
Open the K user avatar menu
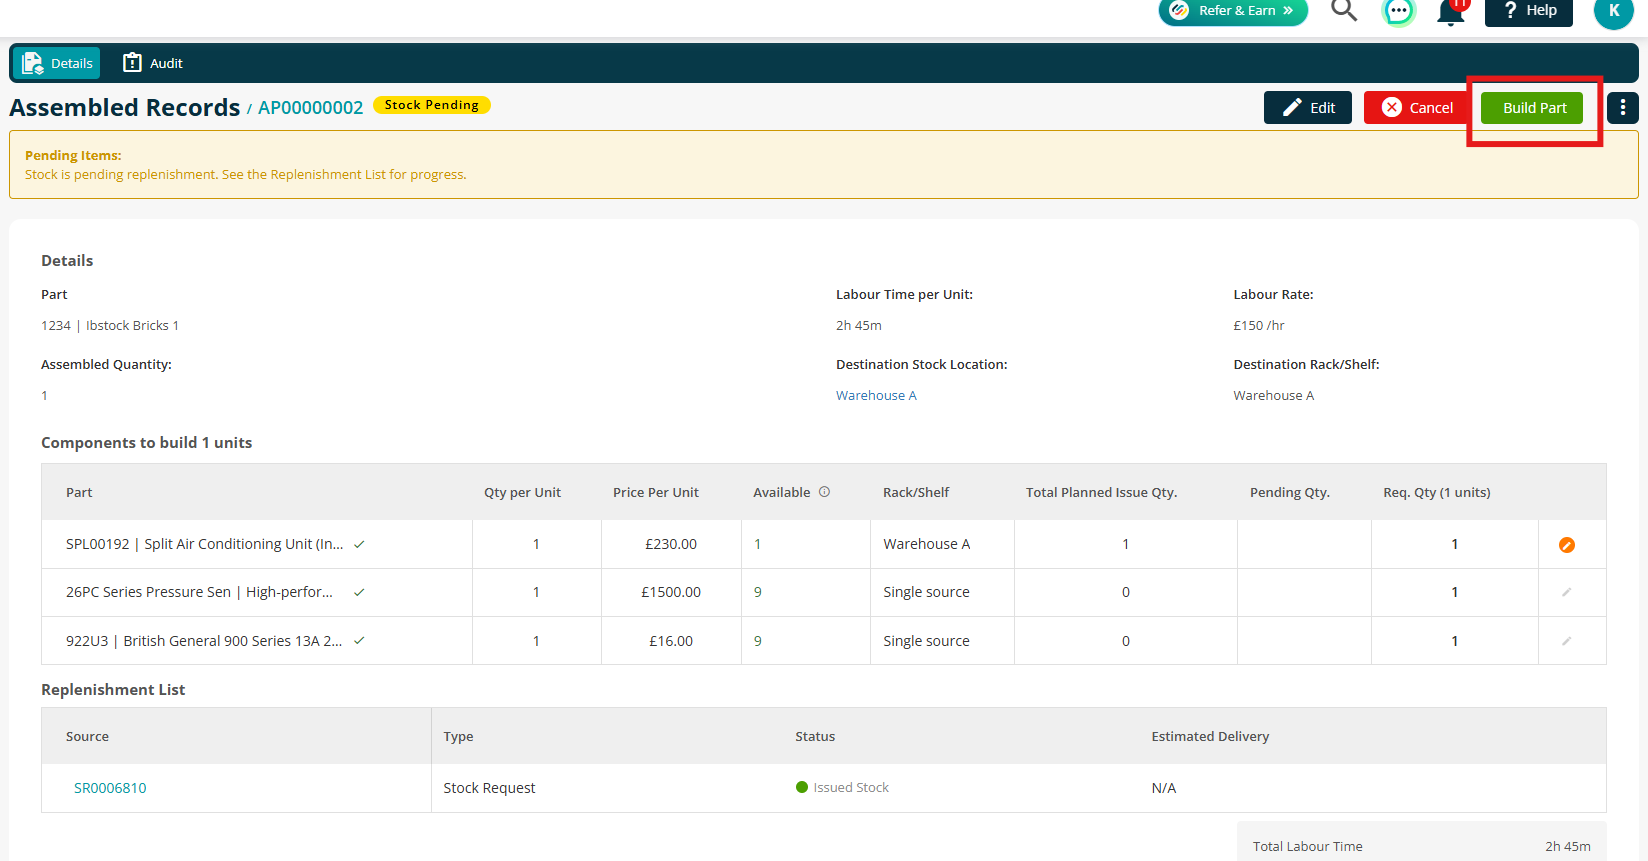pyautogui.click(x=1613, y=11)
